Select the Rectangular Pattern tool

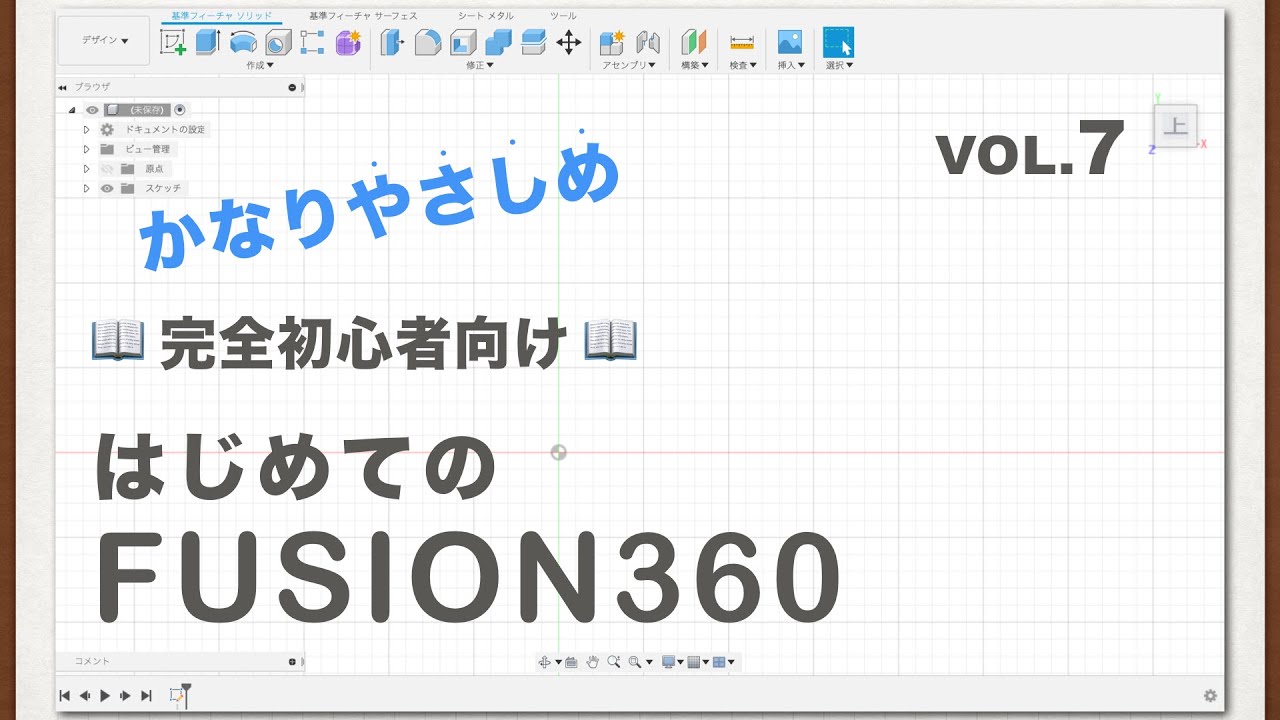click(x=312, y=42)
